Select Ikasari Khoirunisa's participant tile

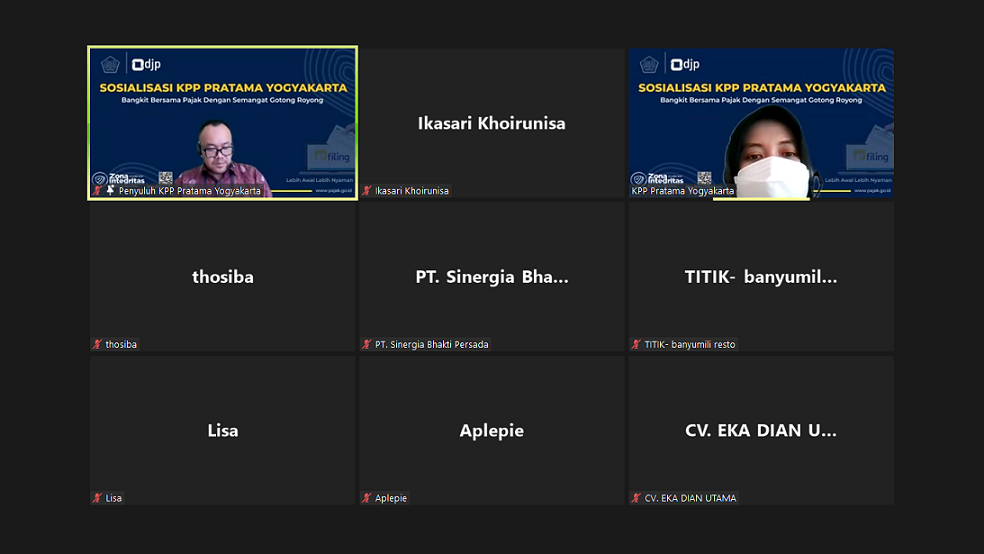click(x=491, y=122)
